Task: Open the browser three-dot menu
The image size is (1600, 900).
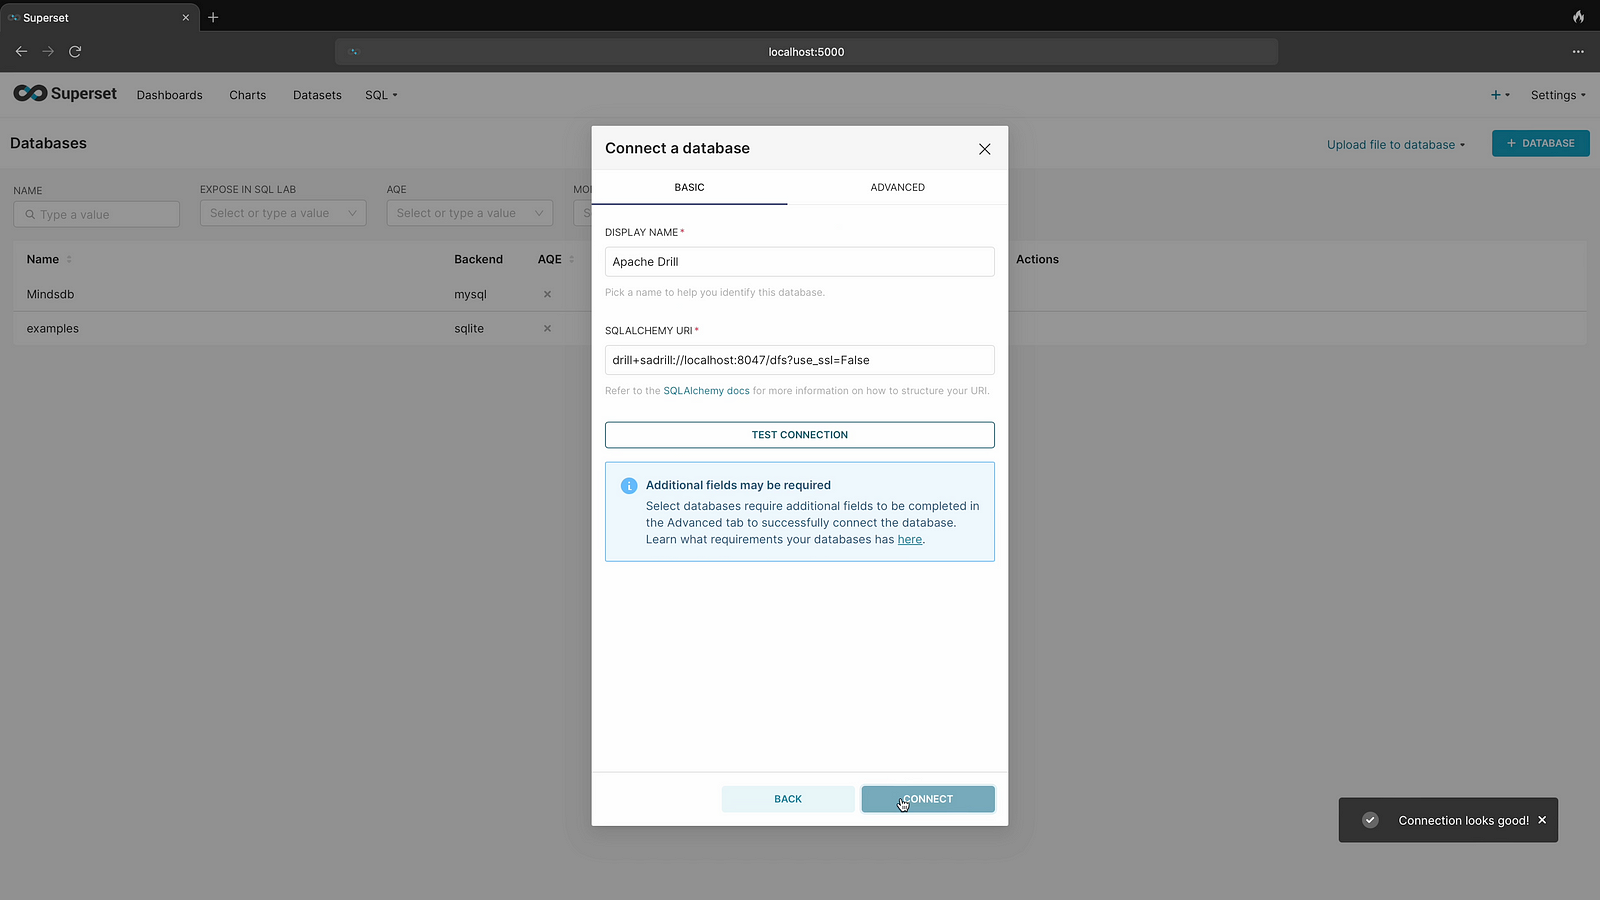Action: [1577, 51]
